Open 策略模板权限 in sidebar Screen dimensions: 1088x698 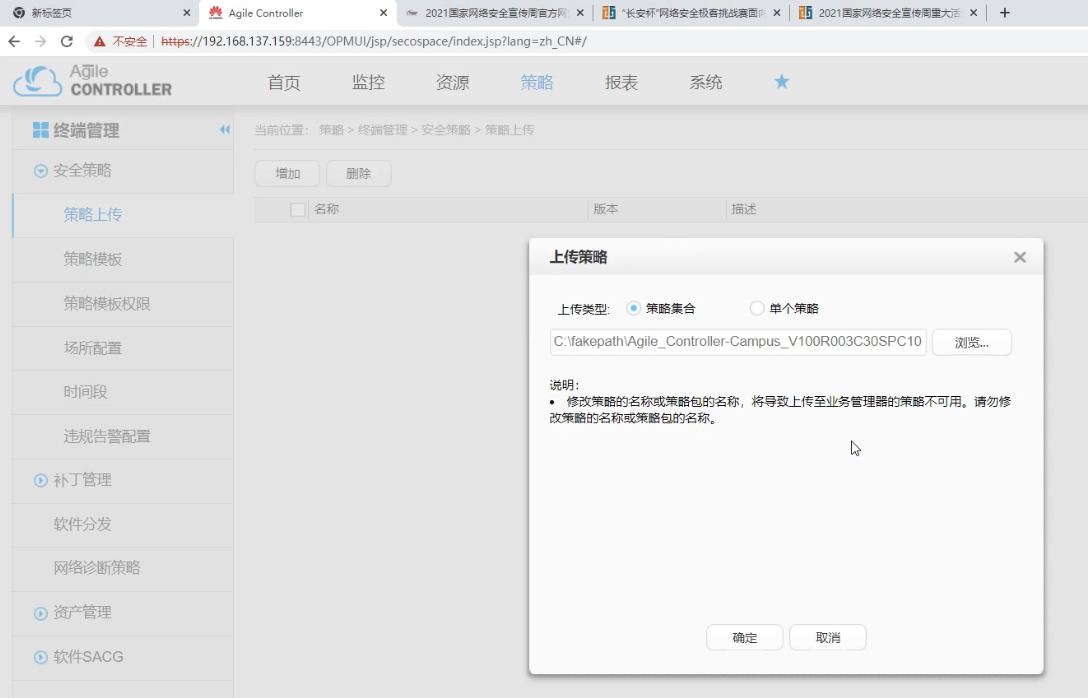[x=107, y=304]
